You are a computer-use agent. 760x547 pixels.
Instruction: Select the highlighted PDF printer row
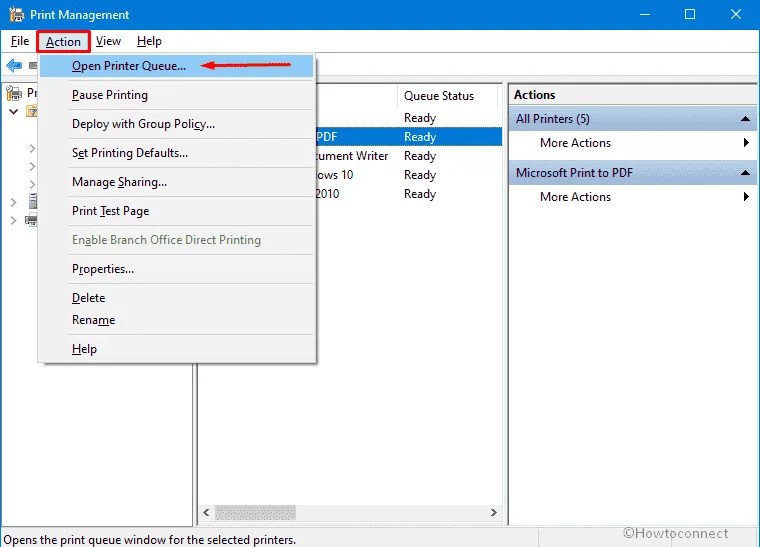pos(409,137)
